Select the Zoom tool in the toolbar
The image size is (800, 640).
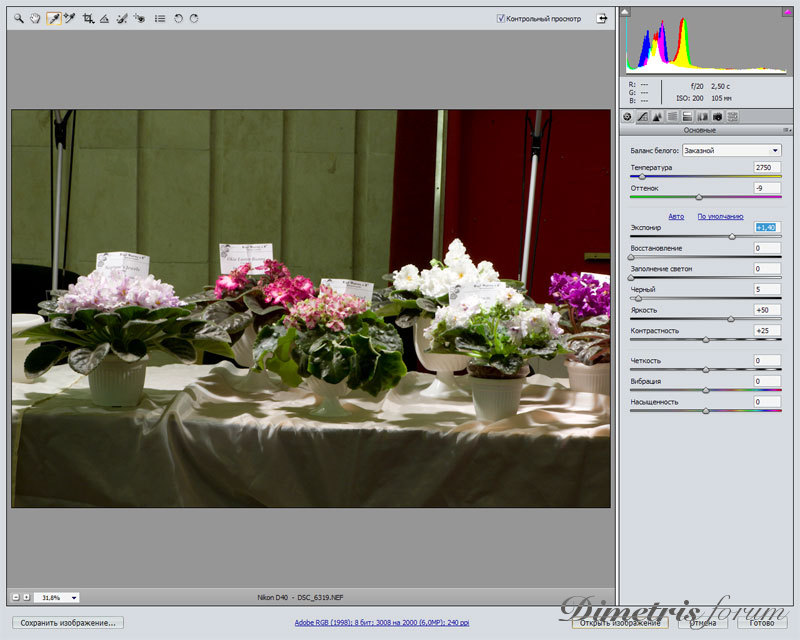pos(18,18)
